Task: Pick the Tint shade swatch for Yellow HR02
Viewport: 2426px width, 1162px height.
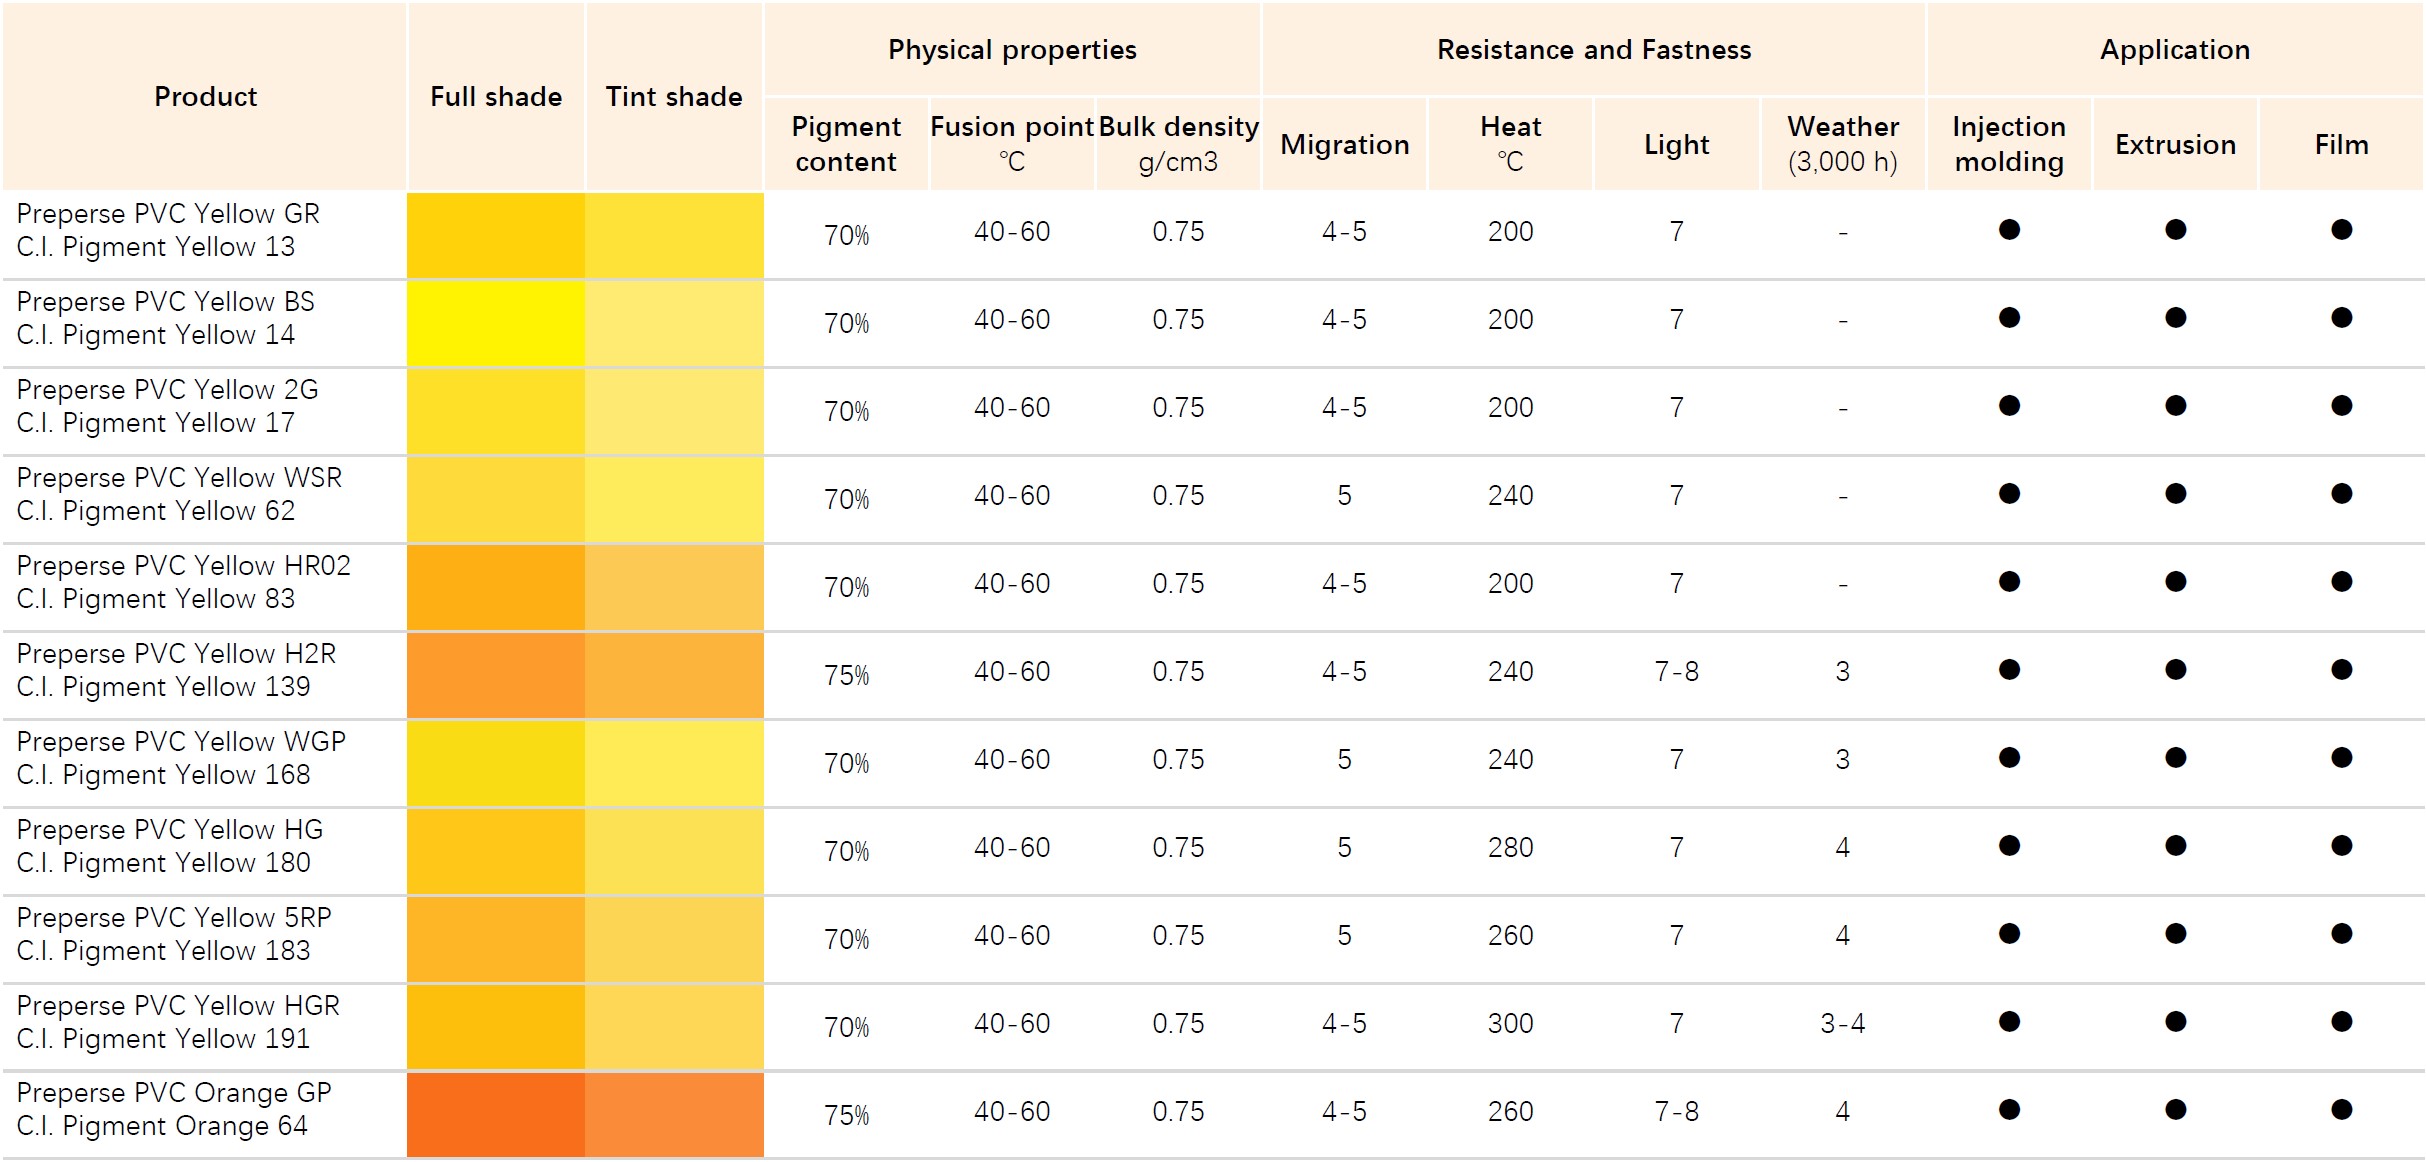Action: click(x=674, y=586)
